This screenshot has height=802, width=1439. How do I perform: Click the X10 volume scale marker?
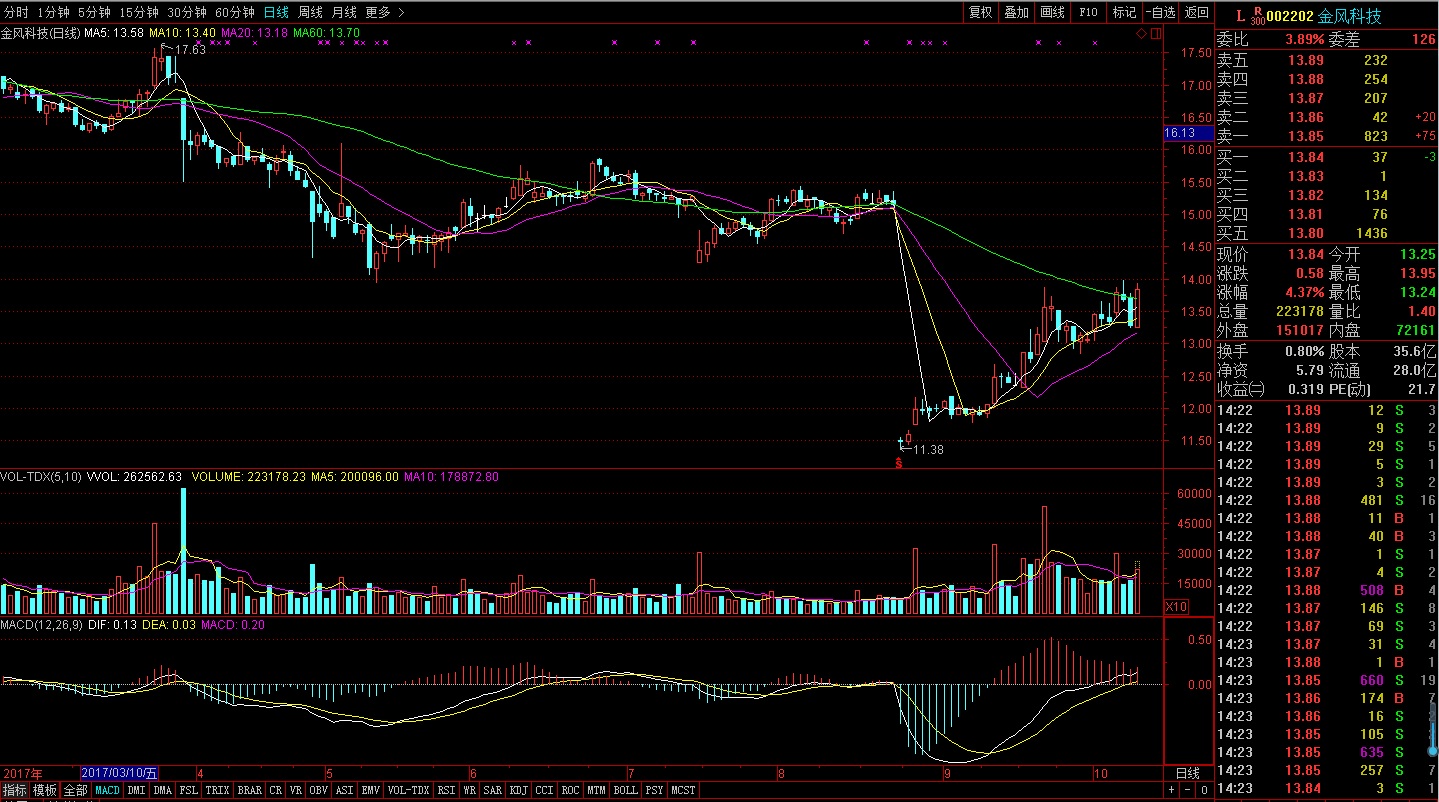[x=1177, y=607]
